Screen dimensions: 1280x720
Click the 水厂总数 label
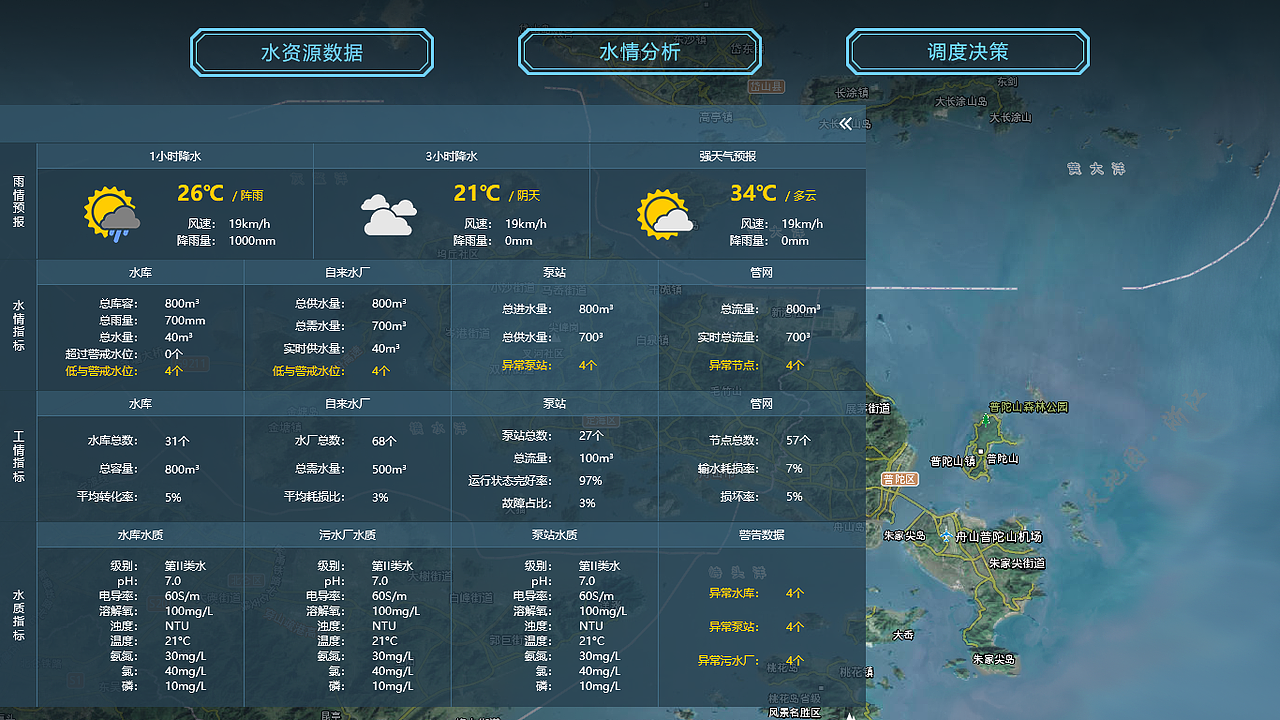click(x=319, y=441)
